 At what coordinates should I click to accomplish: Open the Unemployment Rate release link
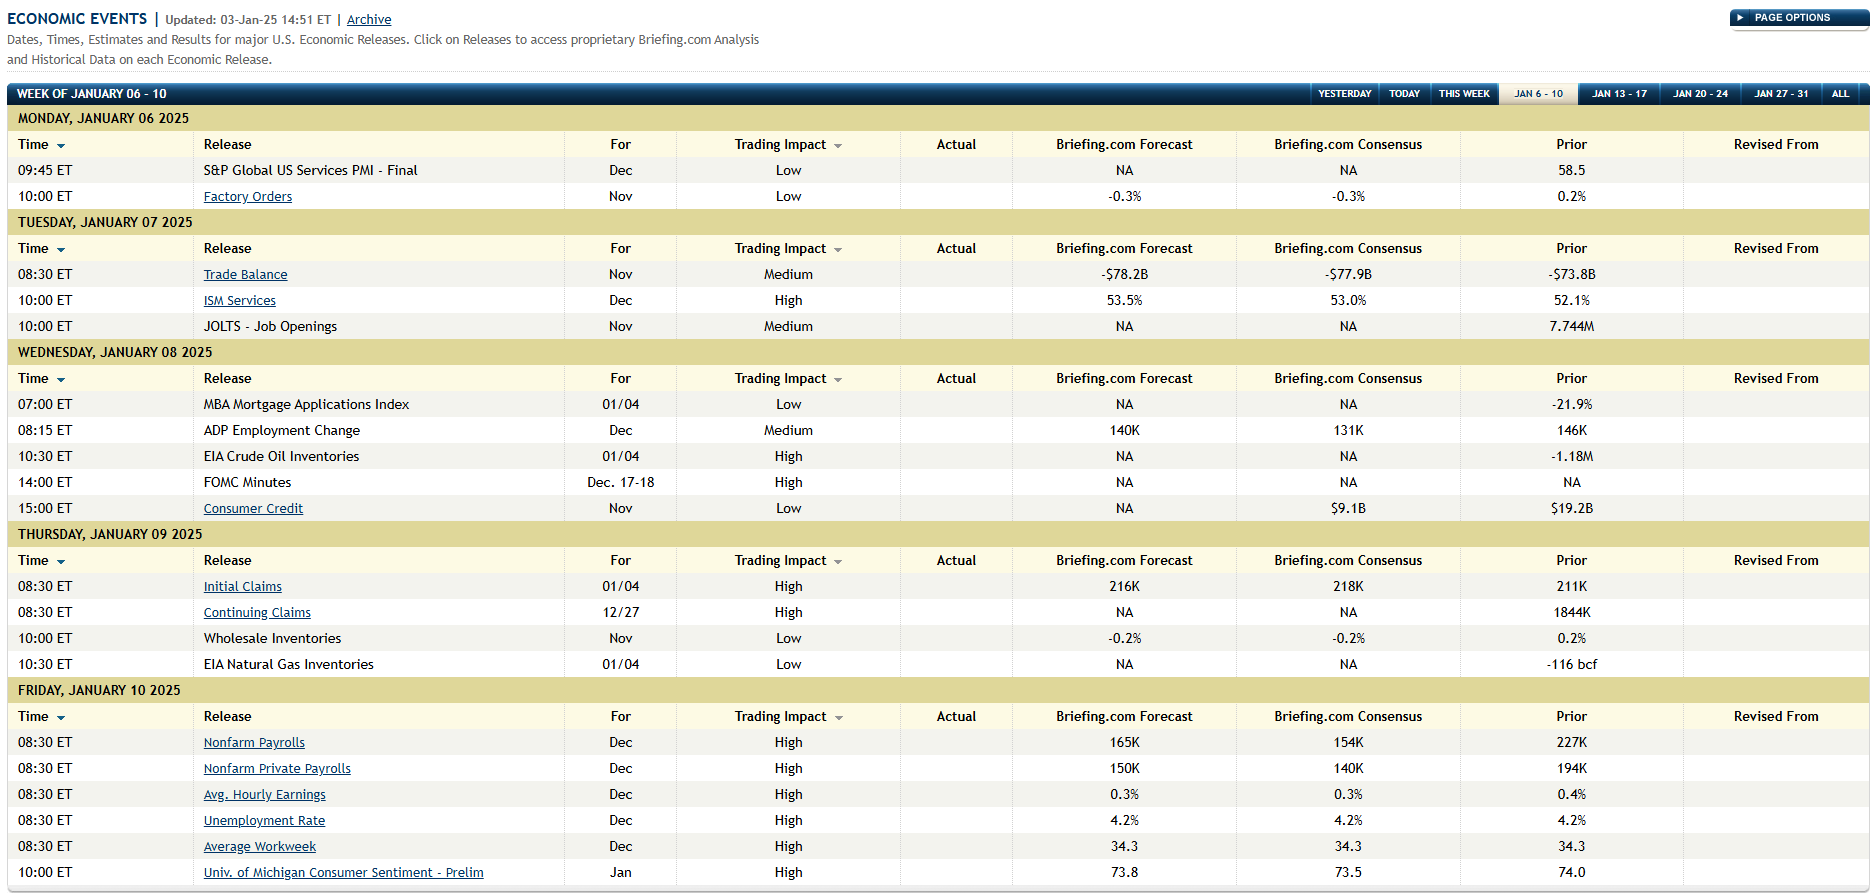[264, 821]
